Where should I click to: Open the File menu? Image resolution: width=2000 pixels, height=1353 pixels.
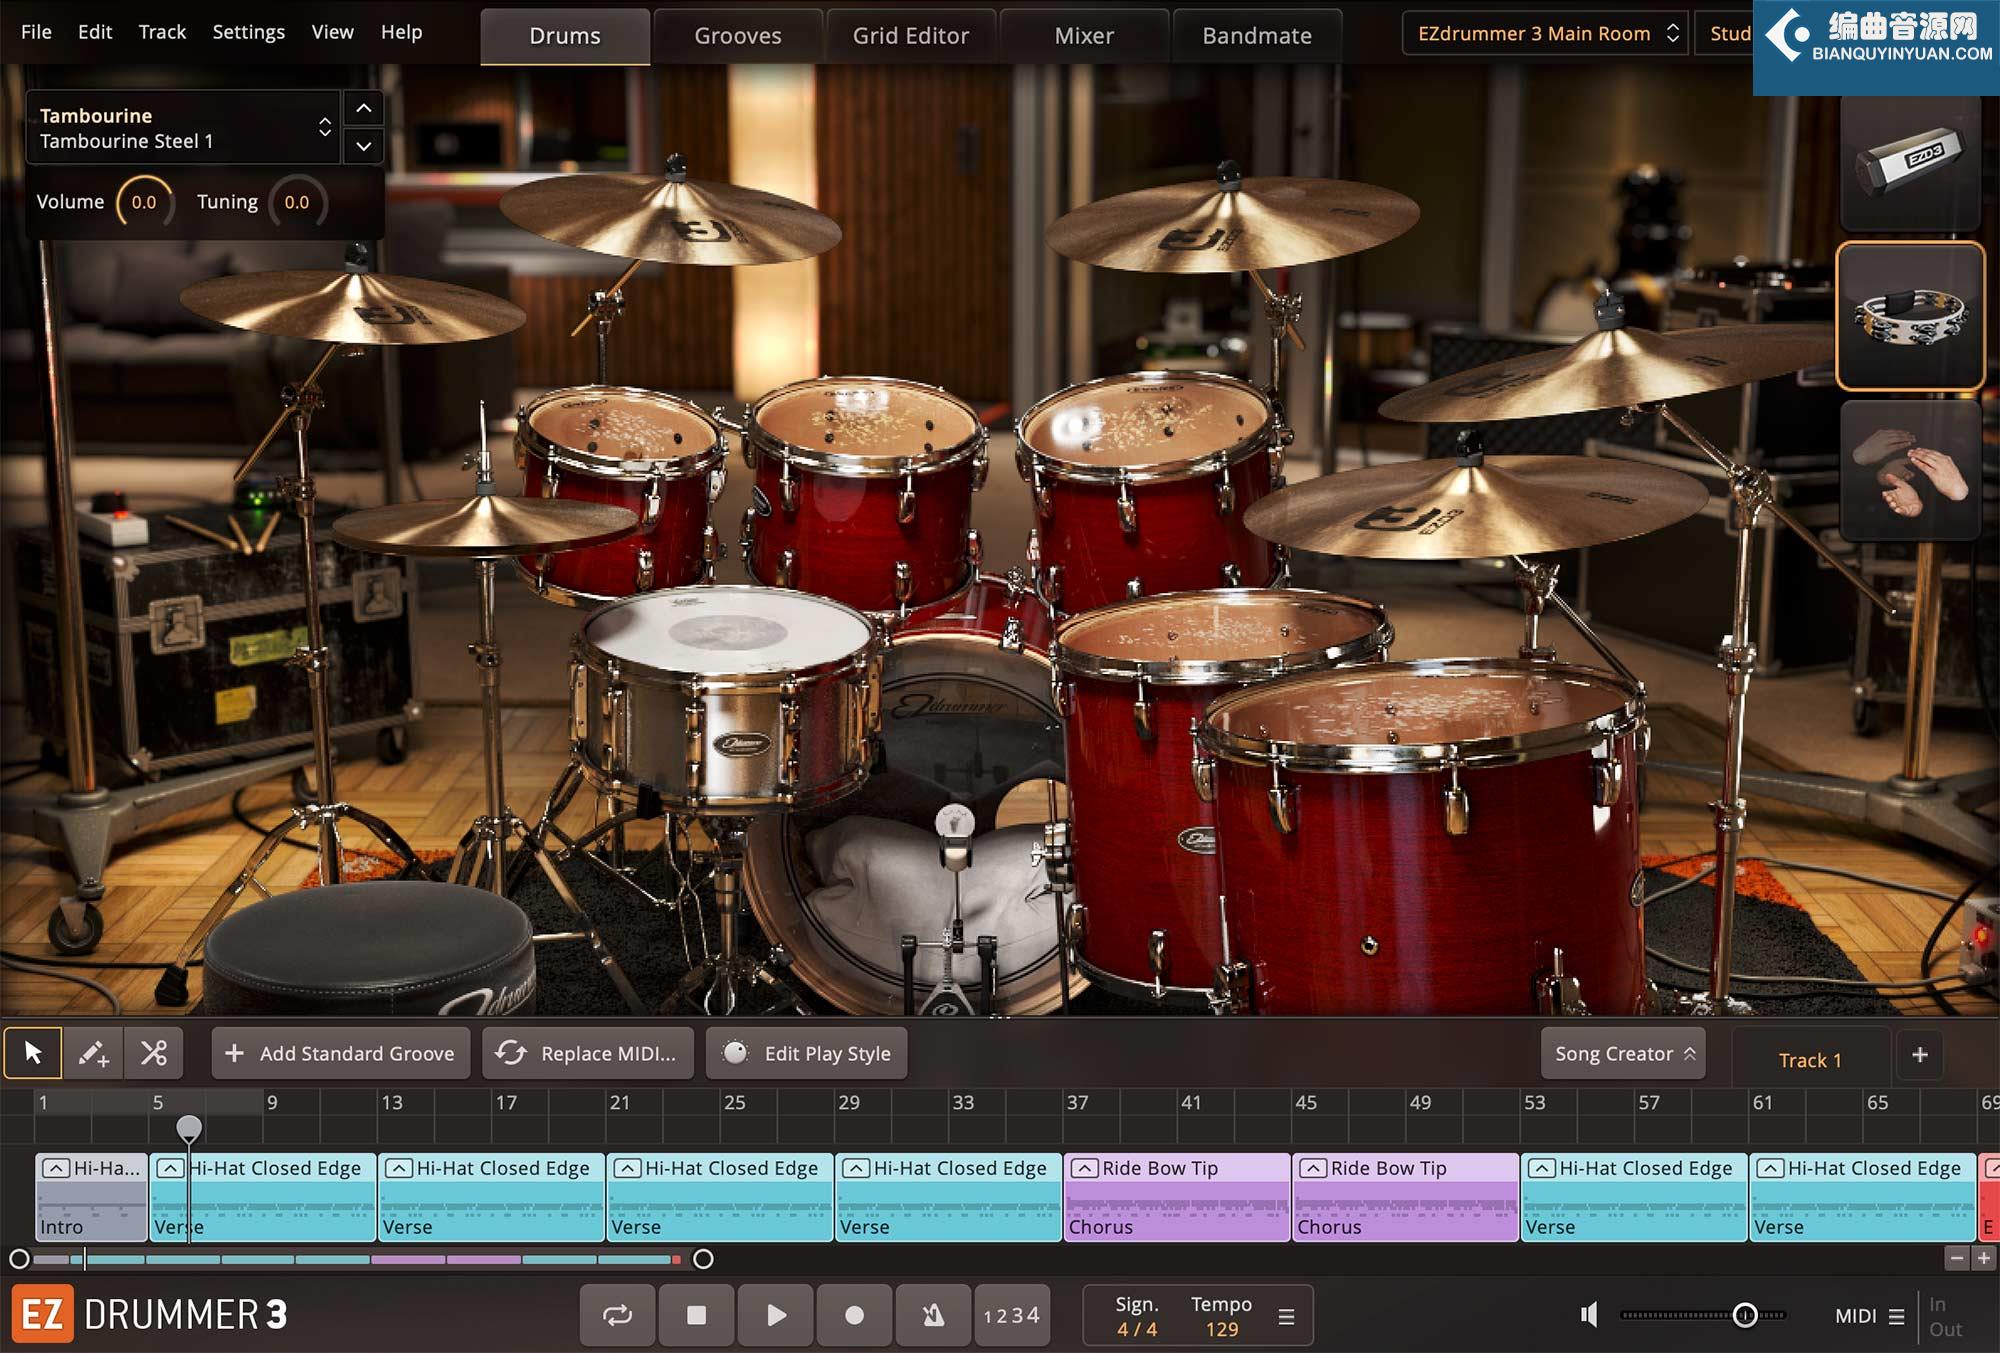tap(36, 32)
